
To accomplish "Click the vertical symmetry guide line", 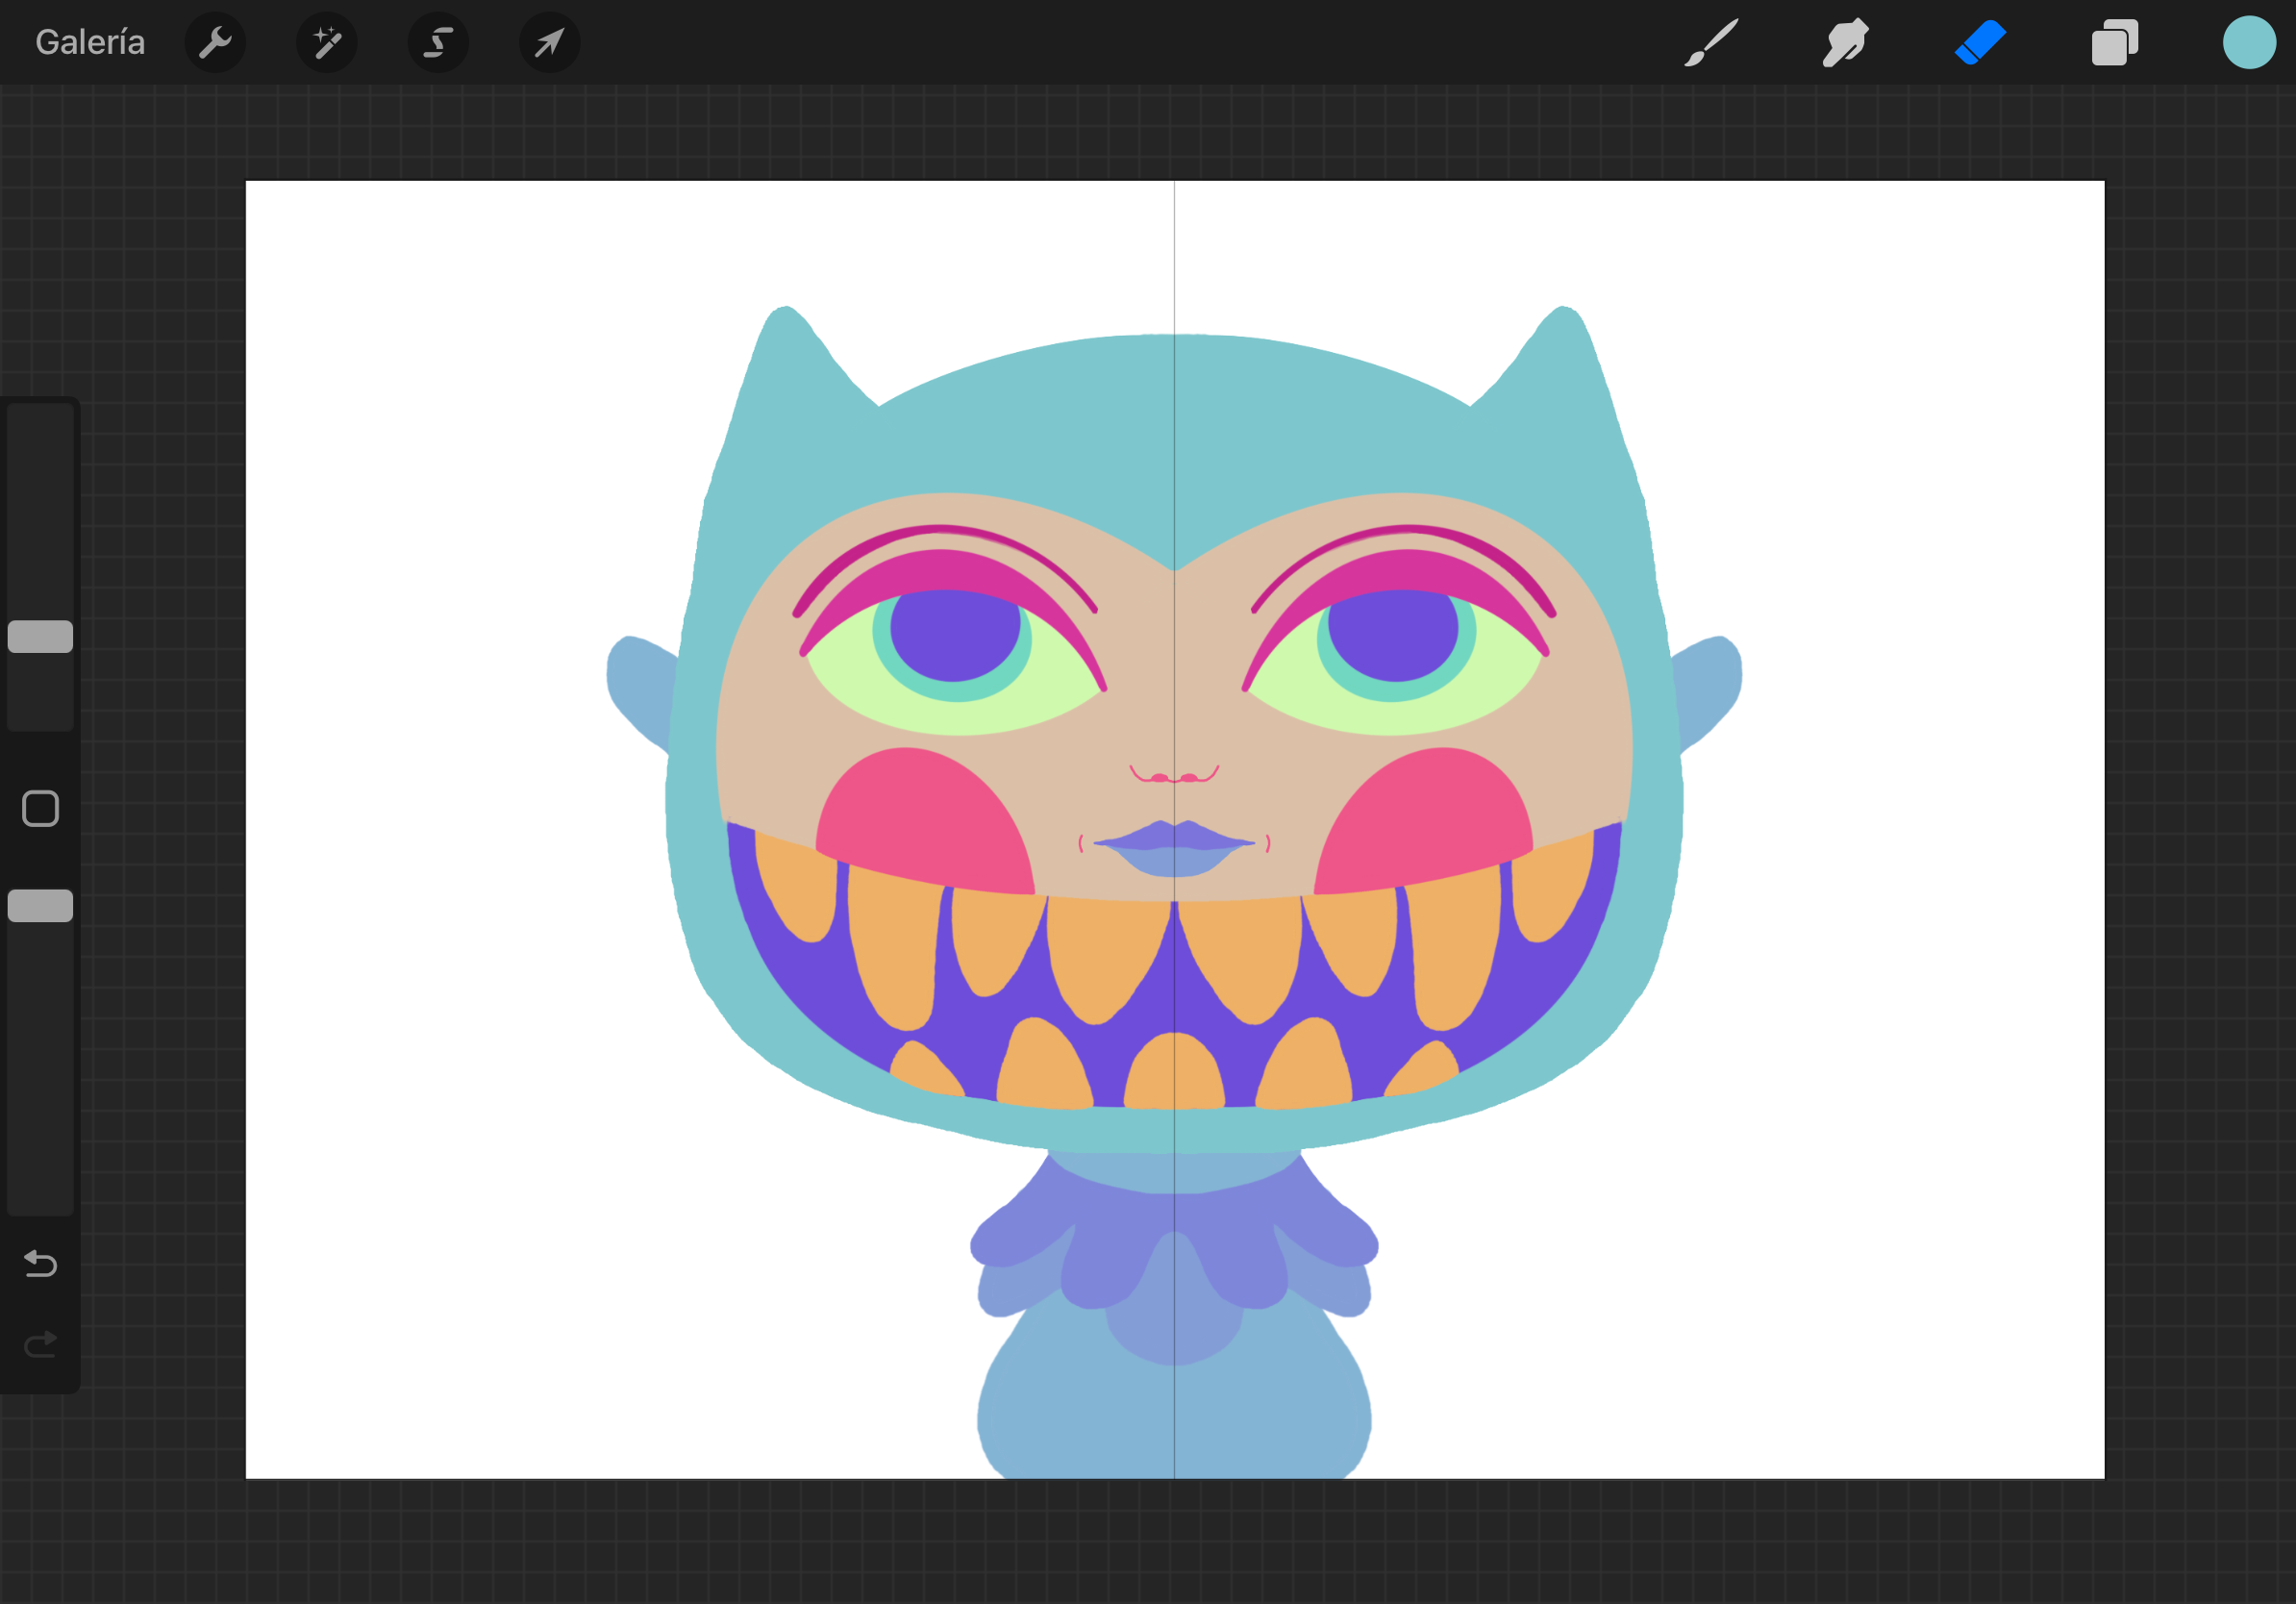I will (1174, 829).
